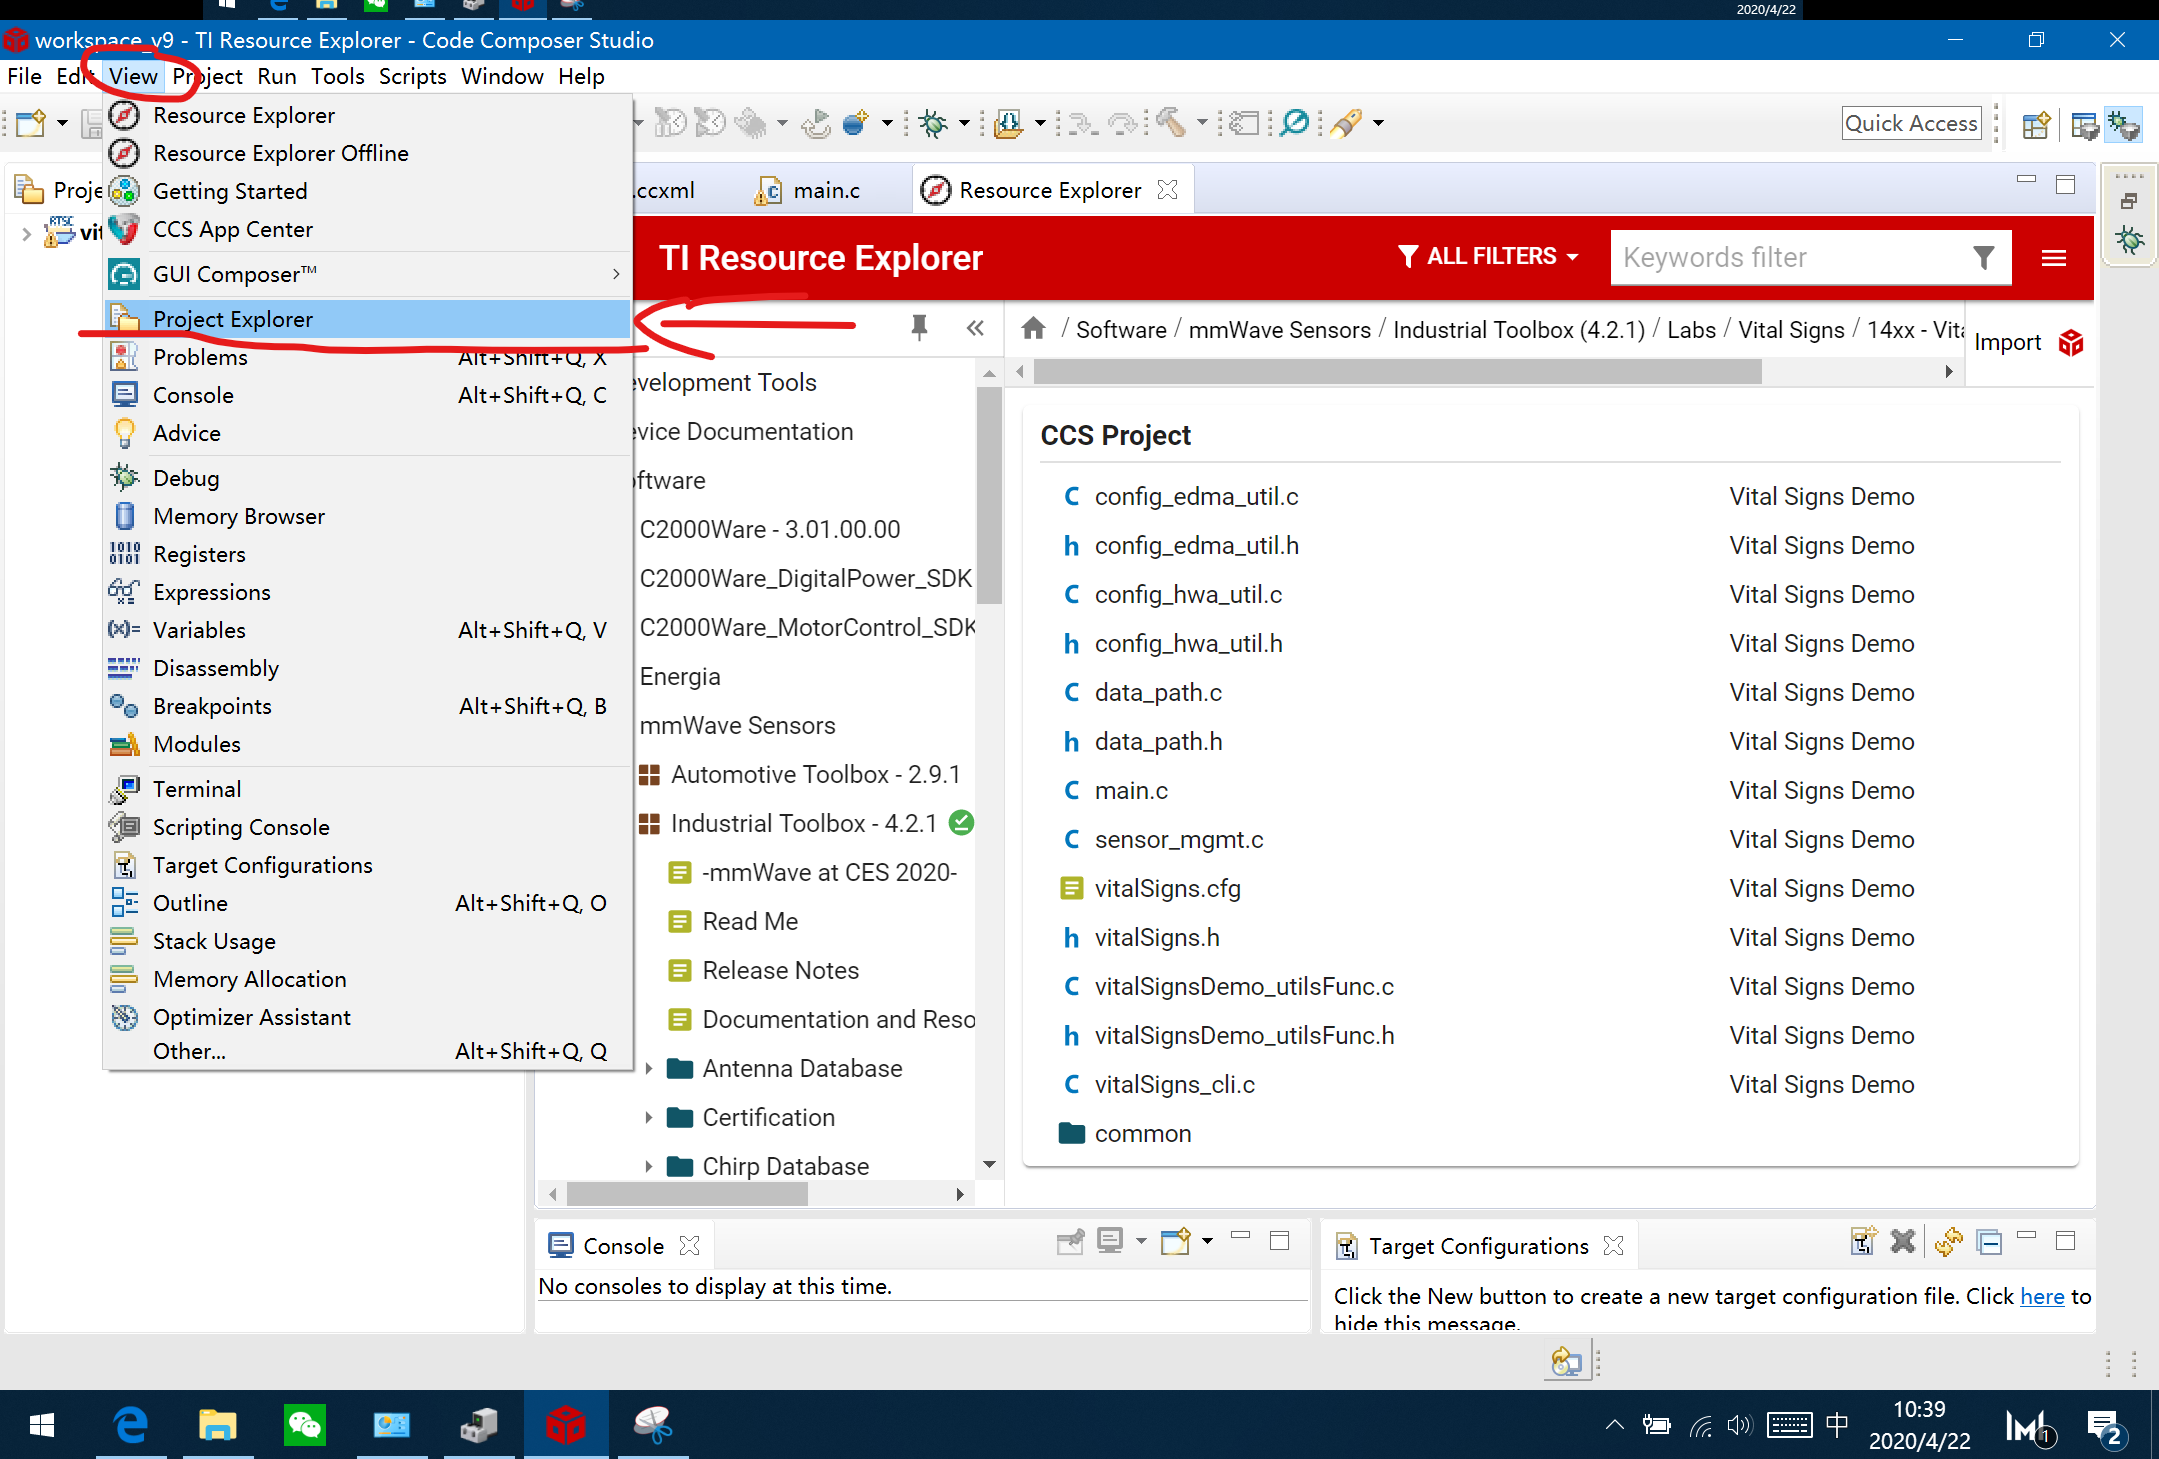This screenshot has width=2159, height=1459.
Task: Switch to the CCS Debug perspective icon
Action: click(x=2124, y=124)
